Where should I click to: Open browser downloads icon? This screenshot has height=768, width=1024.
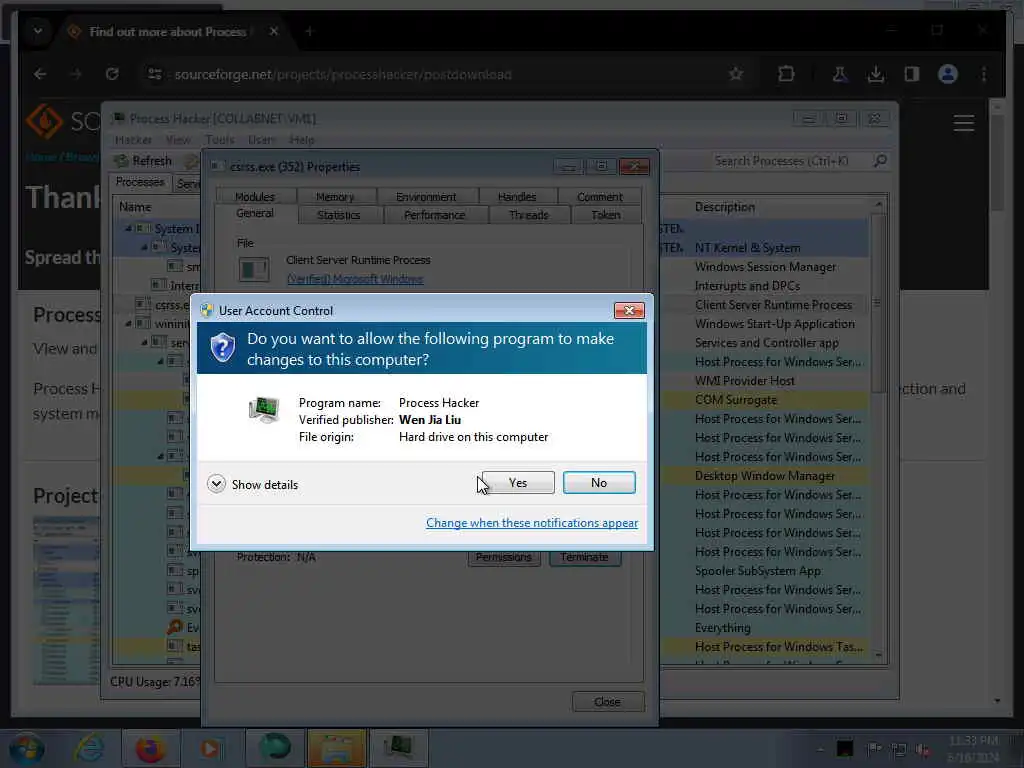click(x=876, y=74)
